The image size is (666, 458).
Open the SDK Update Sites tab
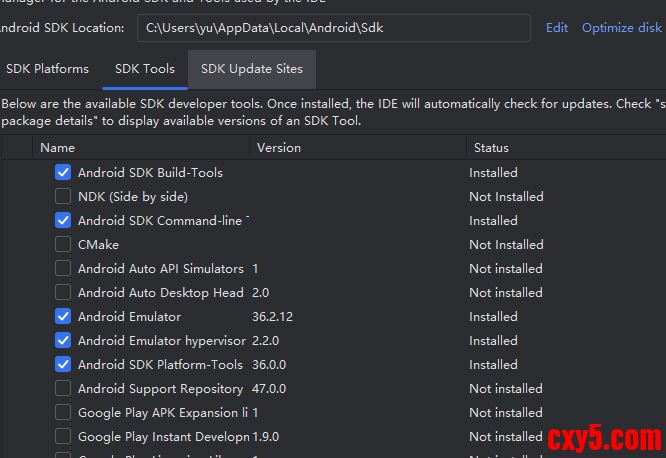pos(251,69)
